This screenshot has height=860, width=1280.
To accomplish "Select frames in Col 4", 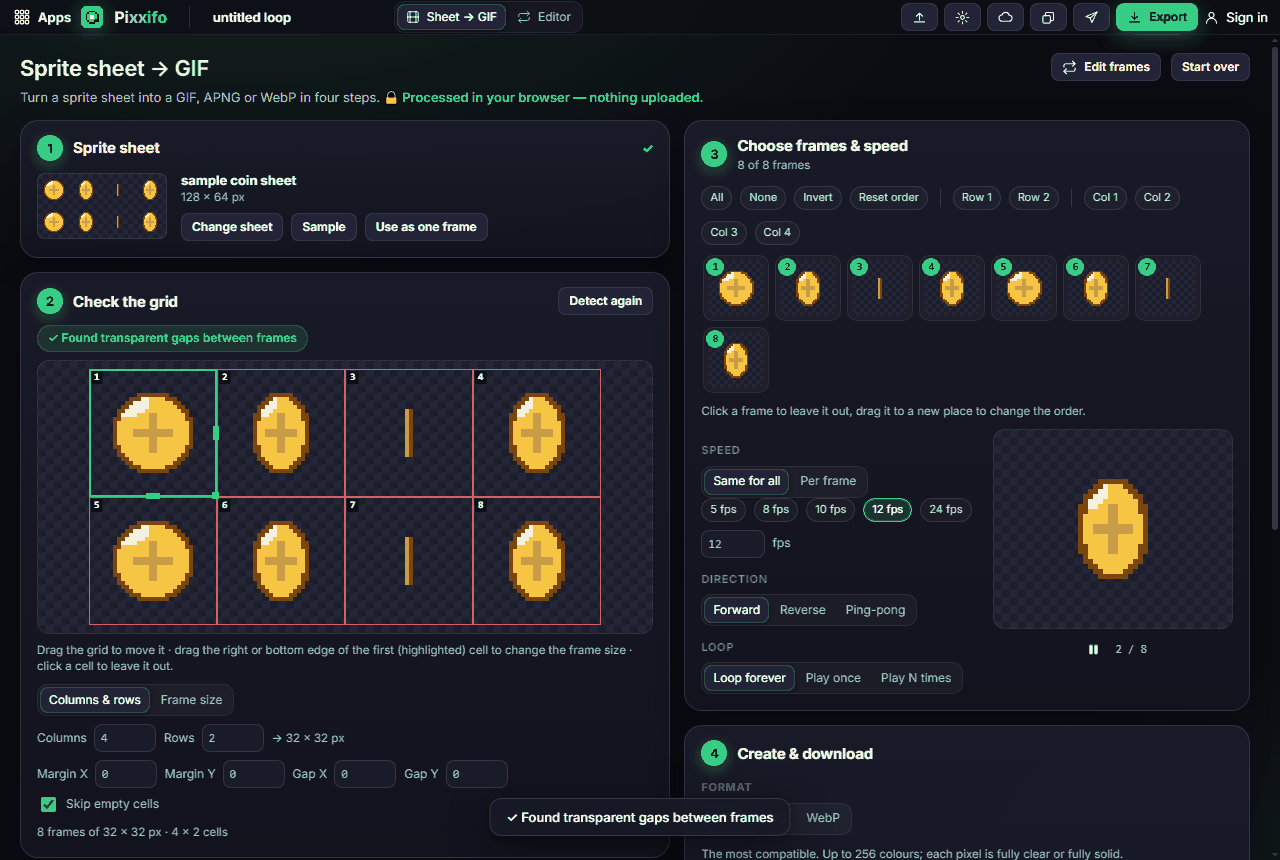I will tap(777, 232).
